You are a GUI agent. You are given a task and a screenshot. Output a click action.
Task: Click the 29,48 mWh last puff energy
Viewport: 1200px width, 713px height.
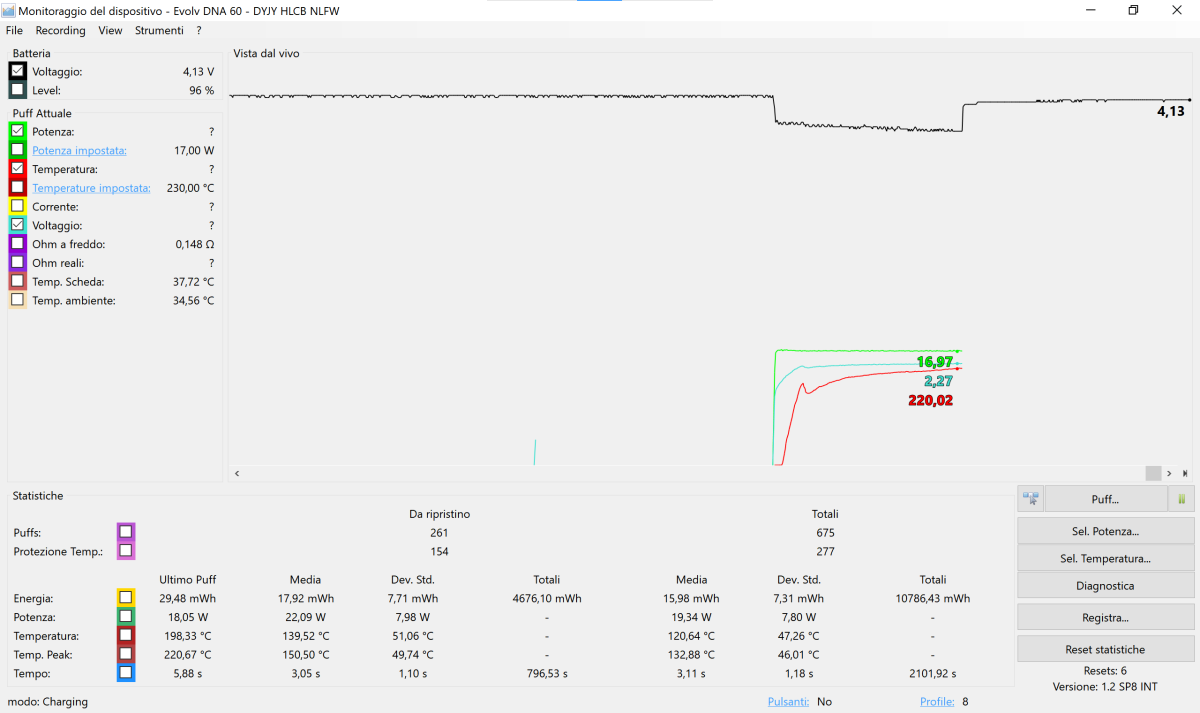[188, 598]
